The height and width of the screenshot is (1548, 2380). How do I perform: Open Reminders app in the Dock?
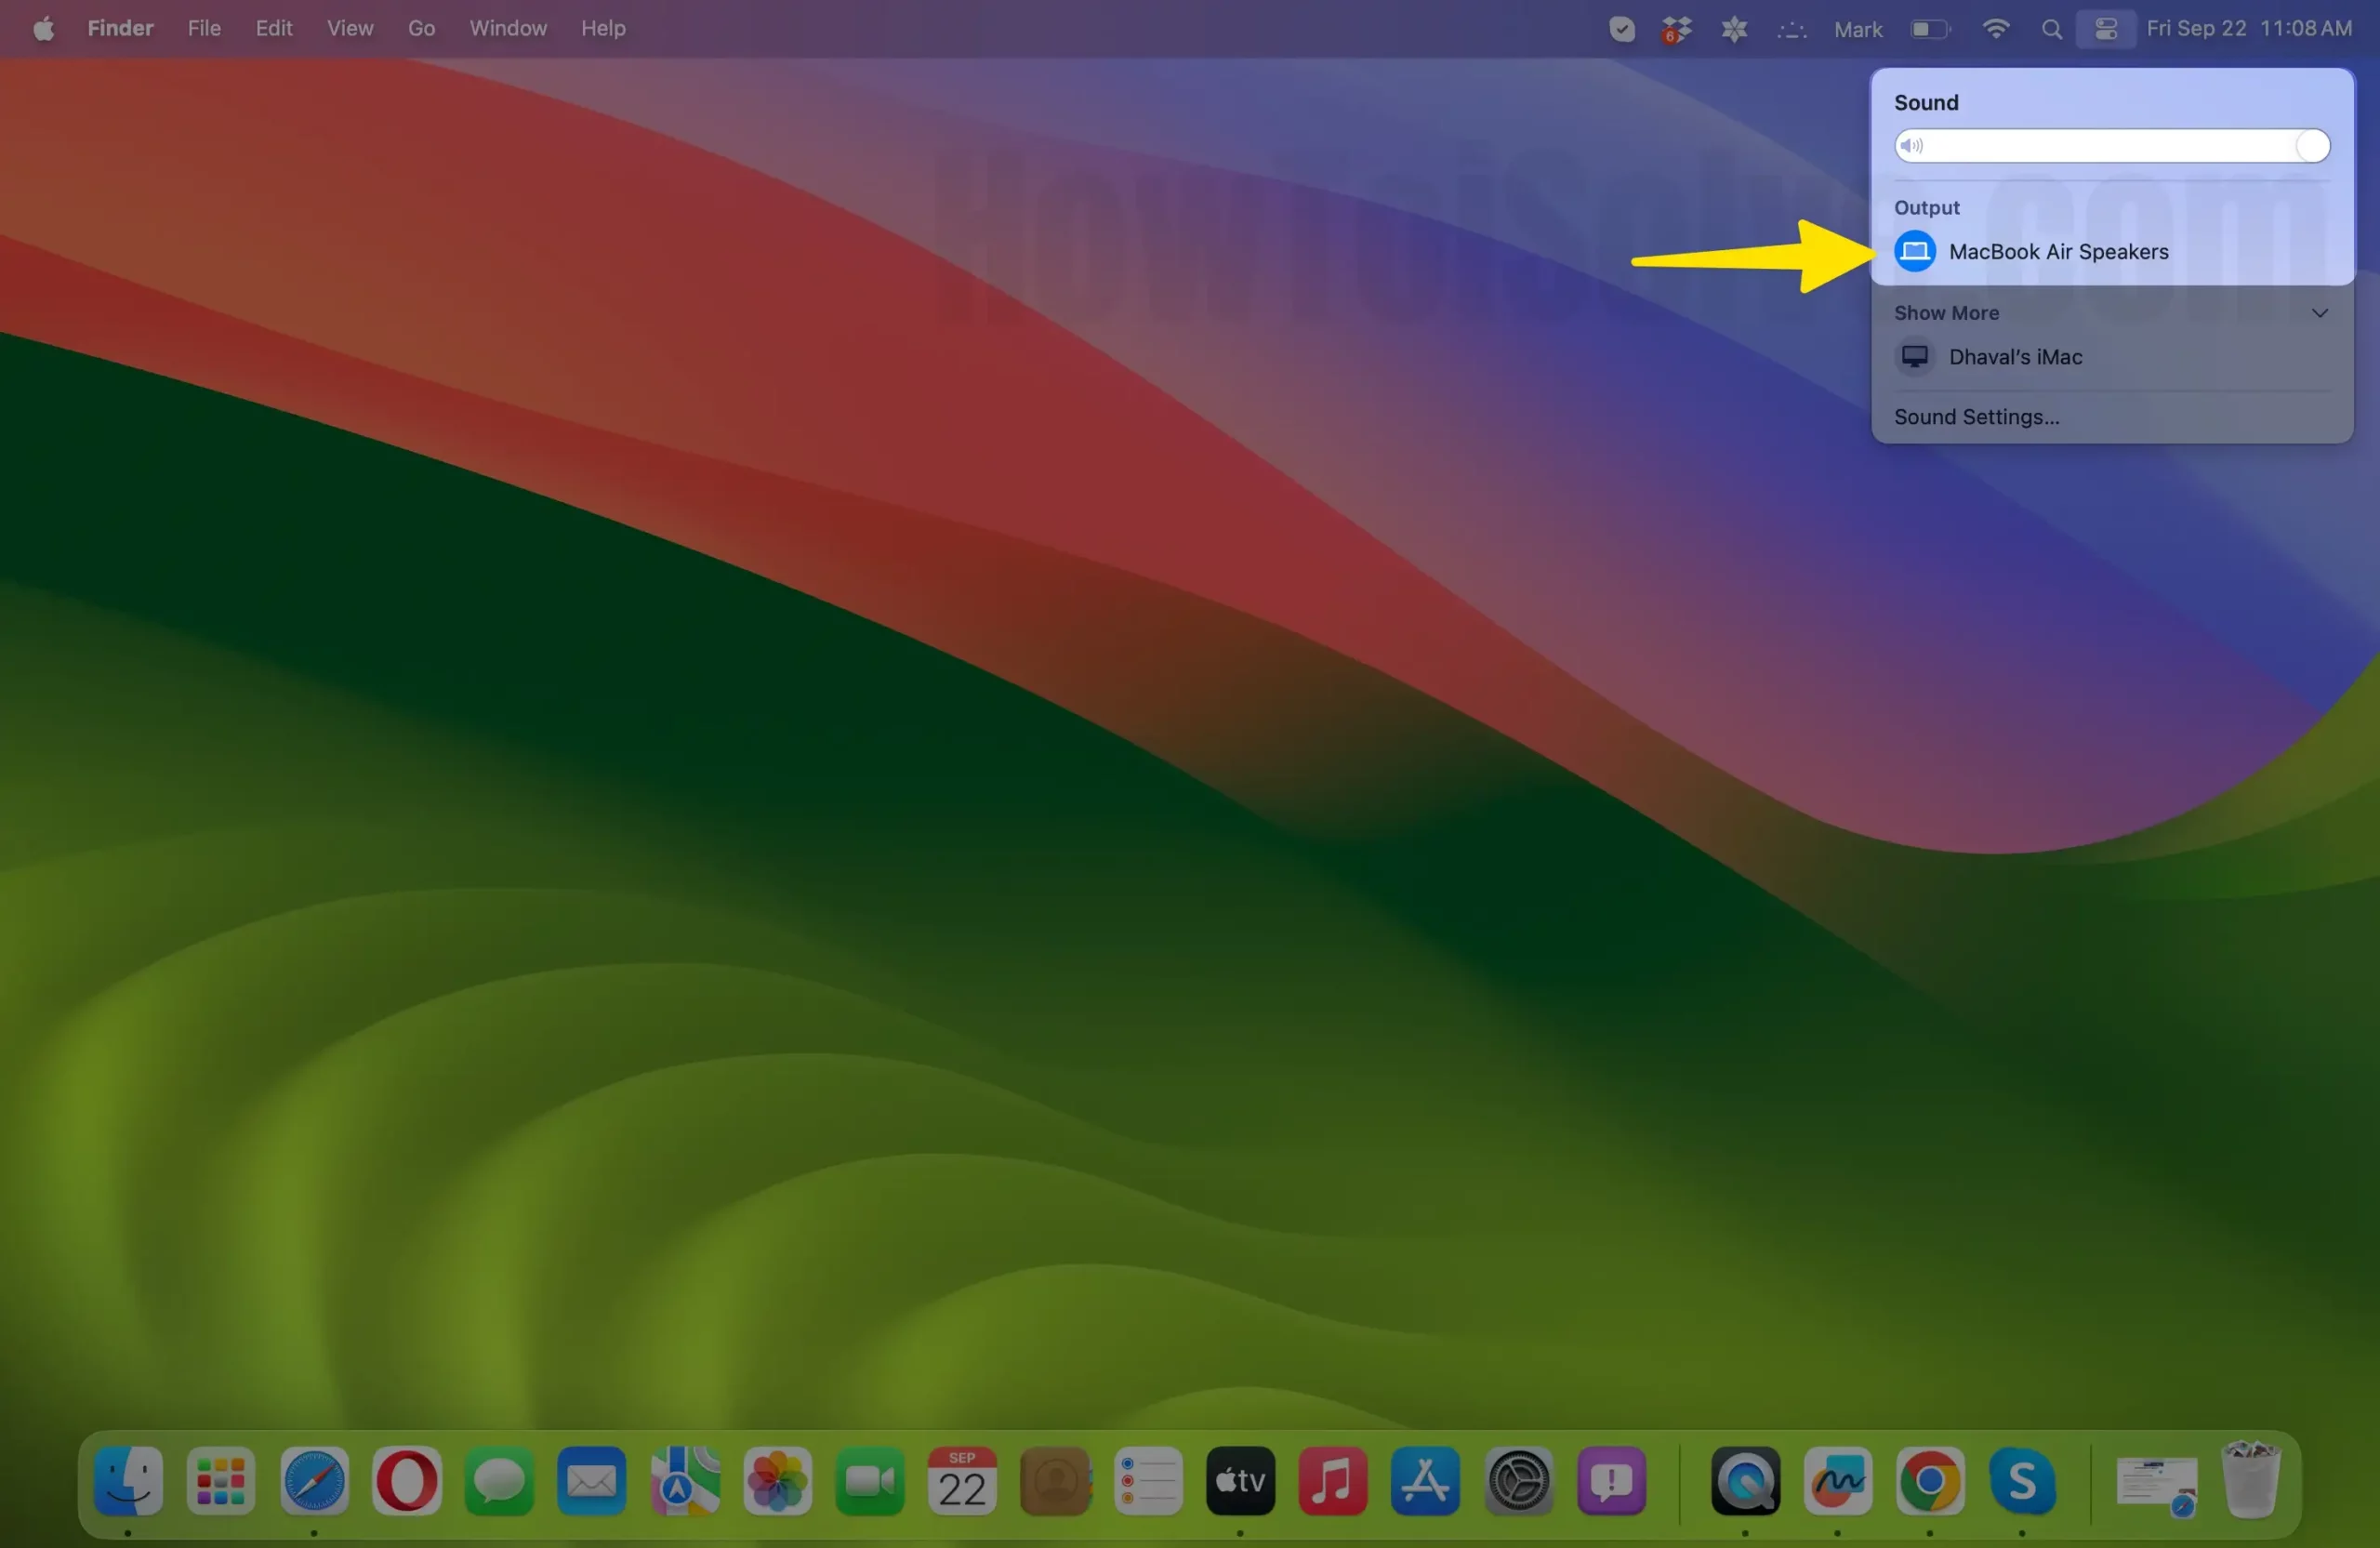click(1147, 1481)
